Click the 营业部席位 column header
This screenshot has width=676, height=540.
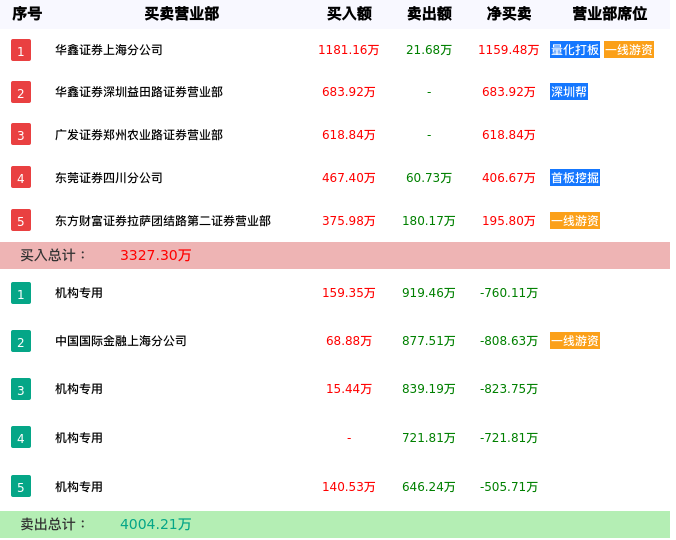pyautogui.click(x=610, y=14)
